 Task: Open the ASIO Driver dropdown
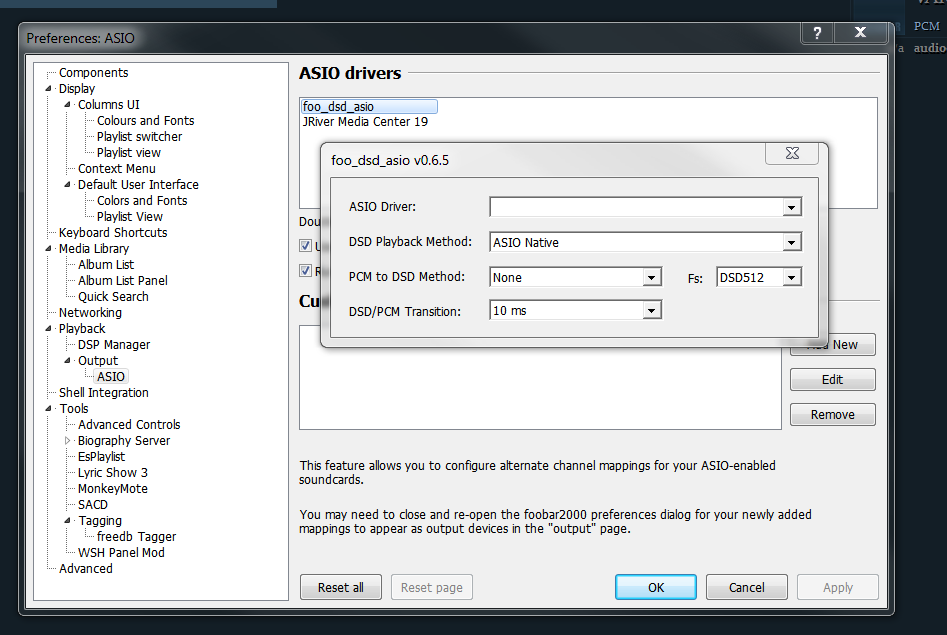[791, 207]
